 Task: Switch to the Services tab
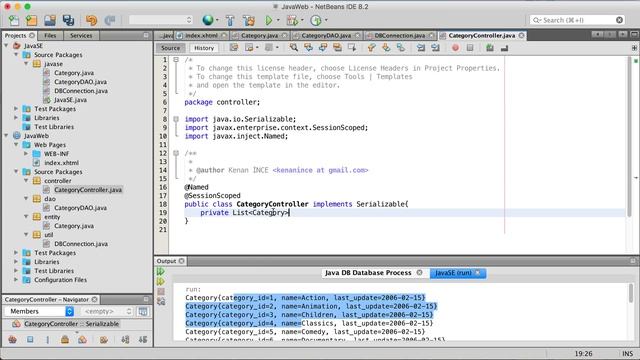(81, 36)
